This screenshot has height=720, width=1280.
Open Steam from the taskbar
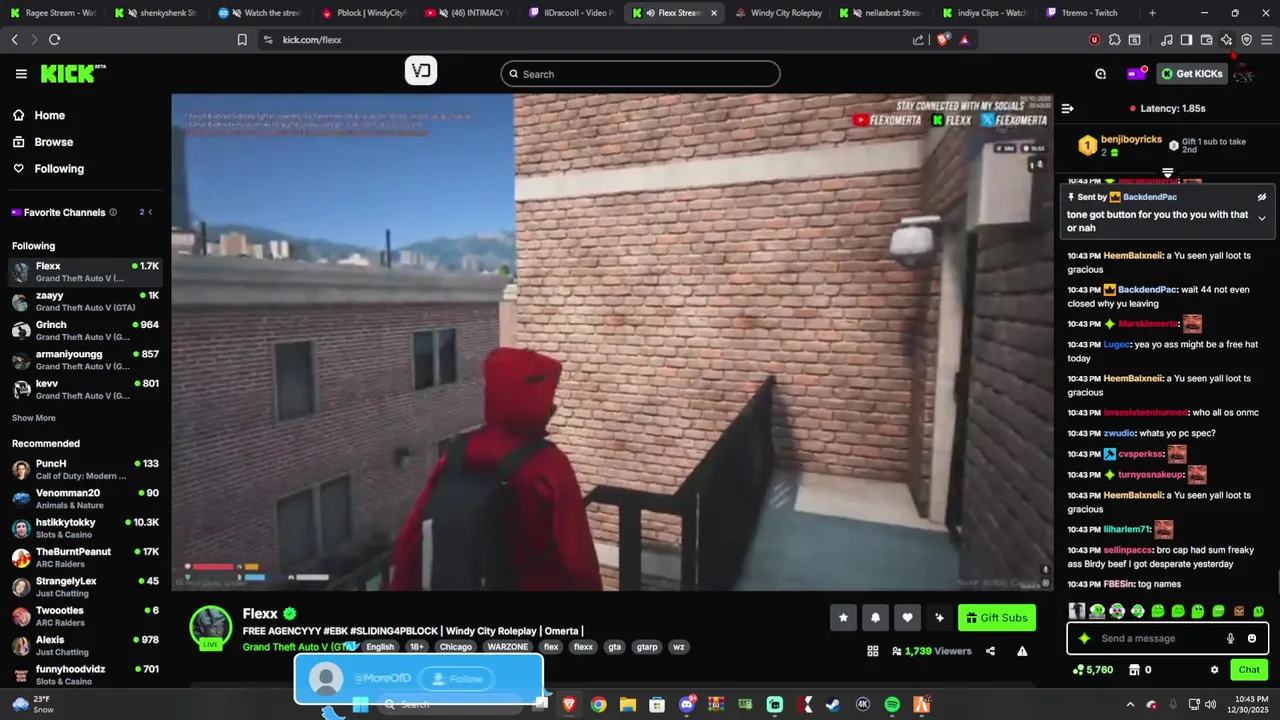(x=833, y=705)
